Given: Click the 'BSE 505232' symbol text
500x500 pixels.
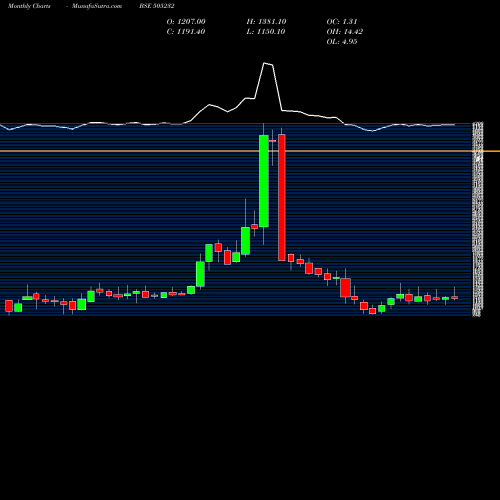Looking at the screenshot, I should (x=157, y=6).
